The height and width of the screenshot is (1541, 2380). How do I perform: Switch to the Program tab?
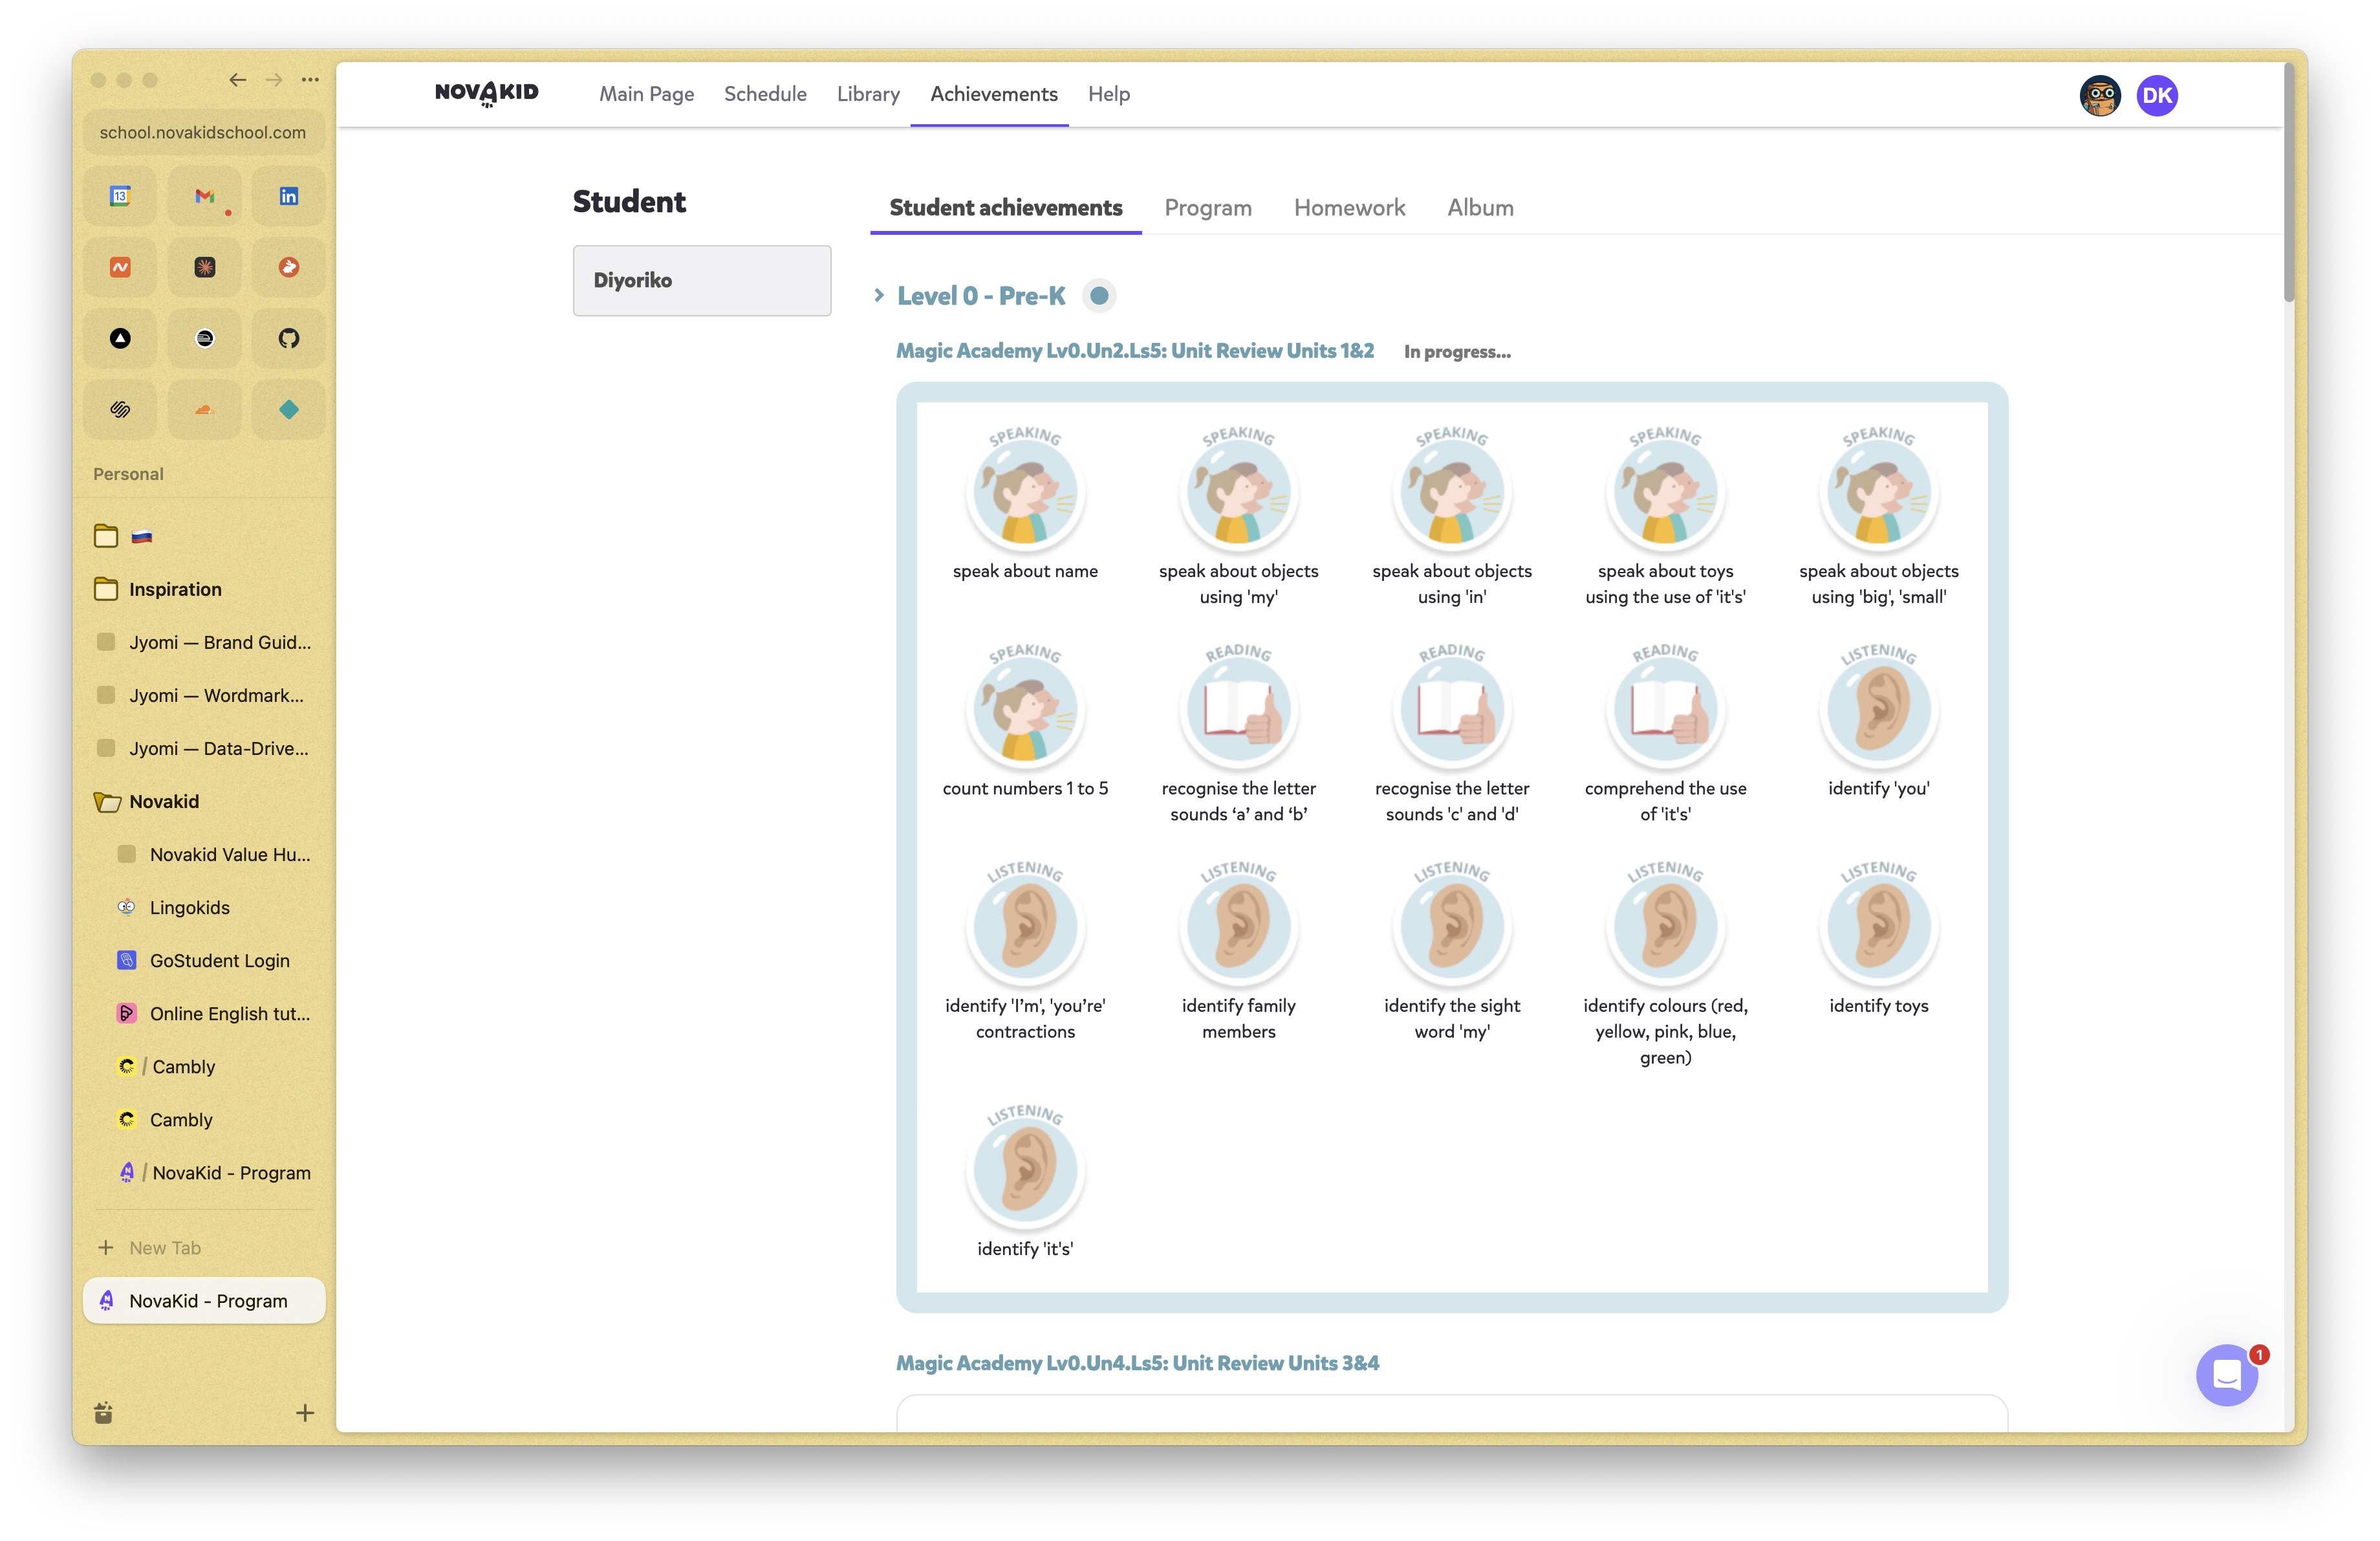(1207, 208)
